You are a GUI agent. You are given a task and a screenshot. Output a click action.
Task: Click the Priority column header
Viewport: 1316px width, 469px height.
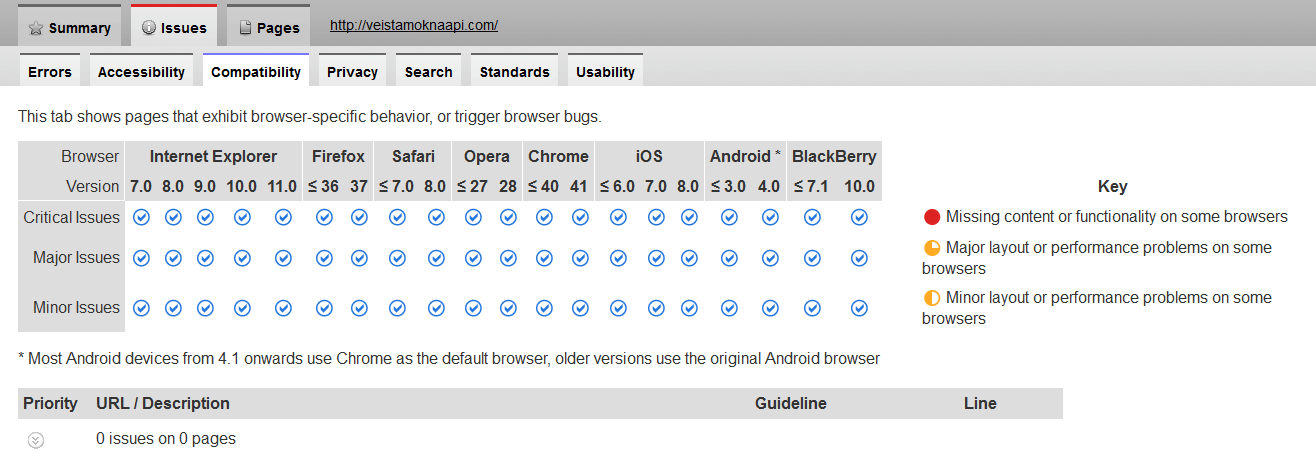[50, 404]
